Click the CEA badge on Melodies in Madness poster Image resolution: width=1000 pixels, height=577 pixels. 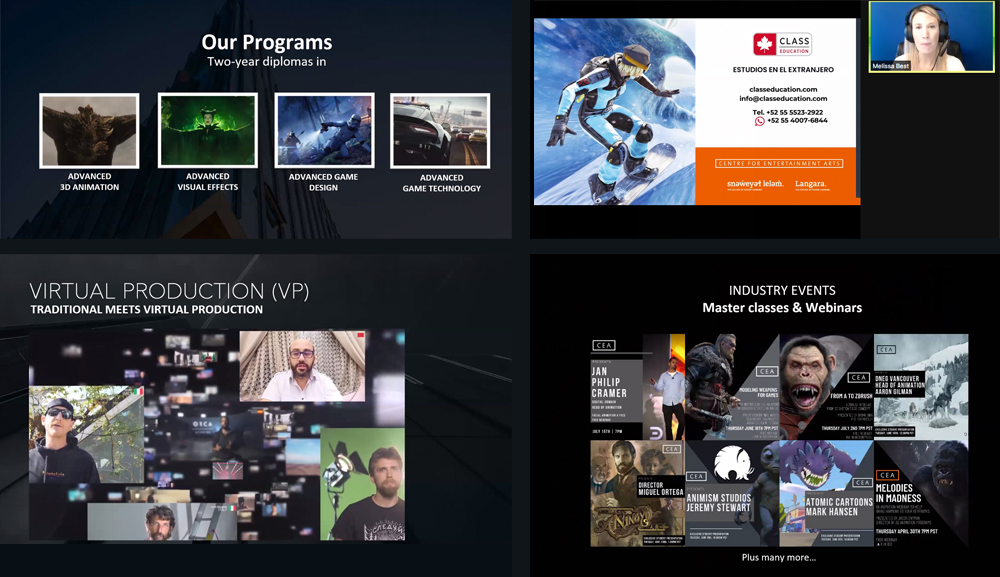888,475
